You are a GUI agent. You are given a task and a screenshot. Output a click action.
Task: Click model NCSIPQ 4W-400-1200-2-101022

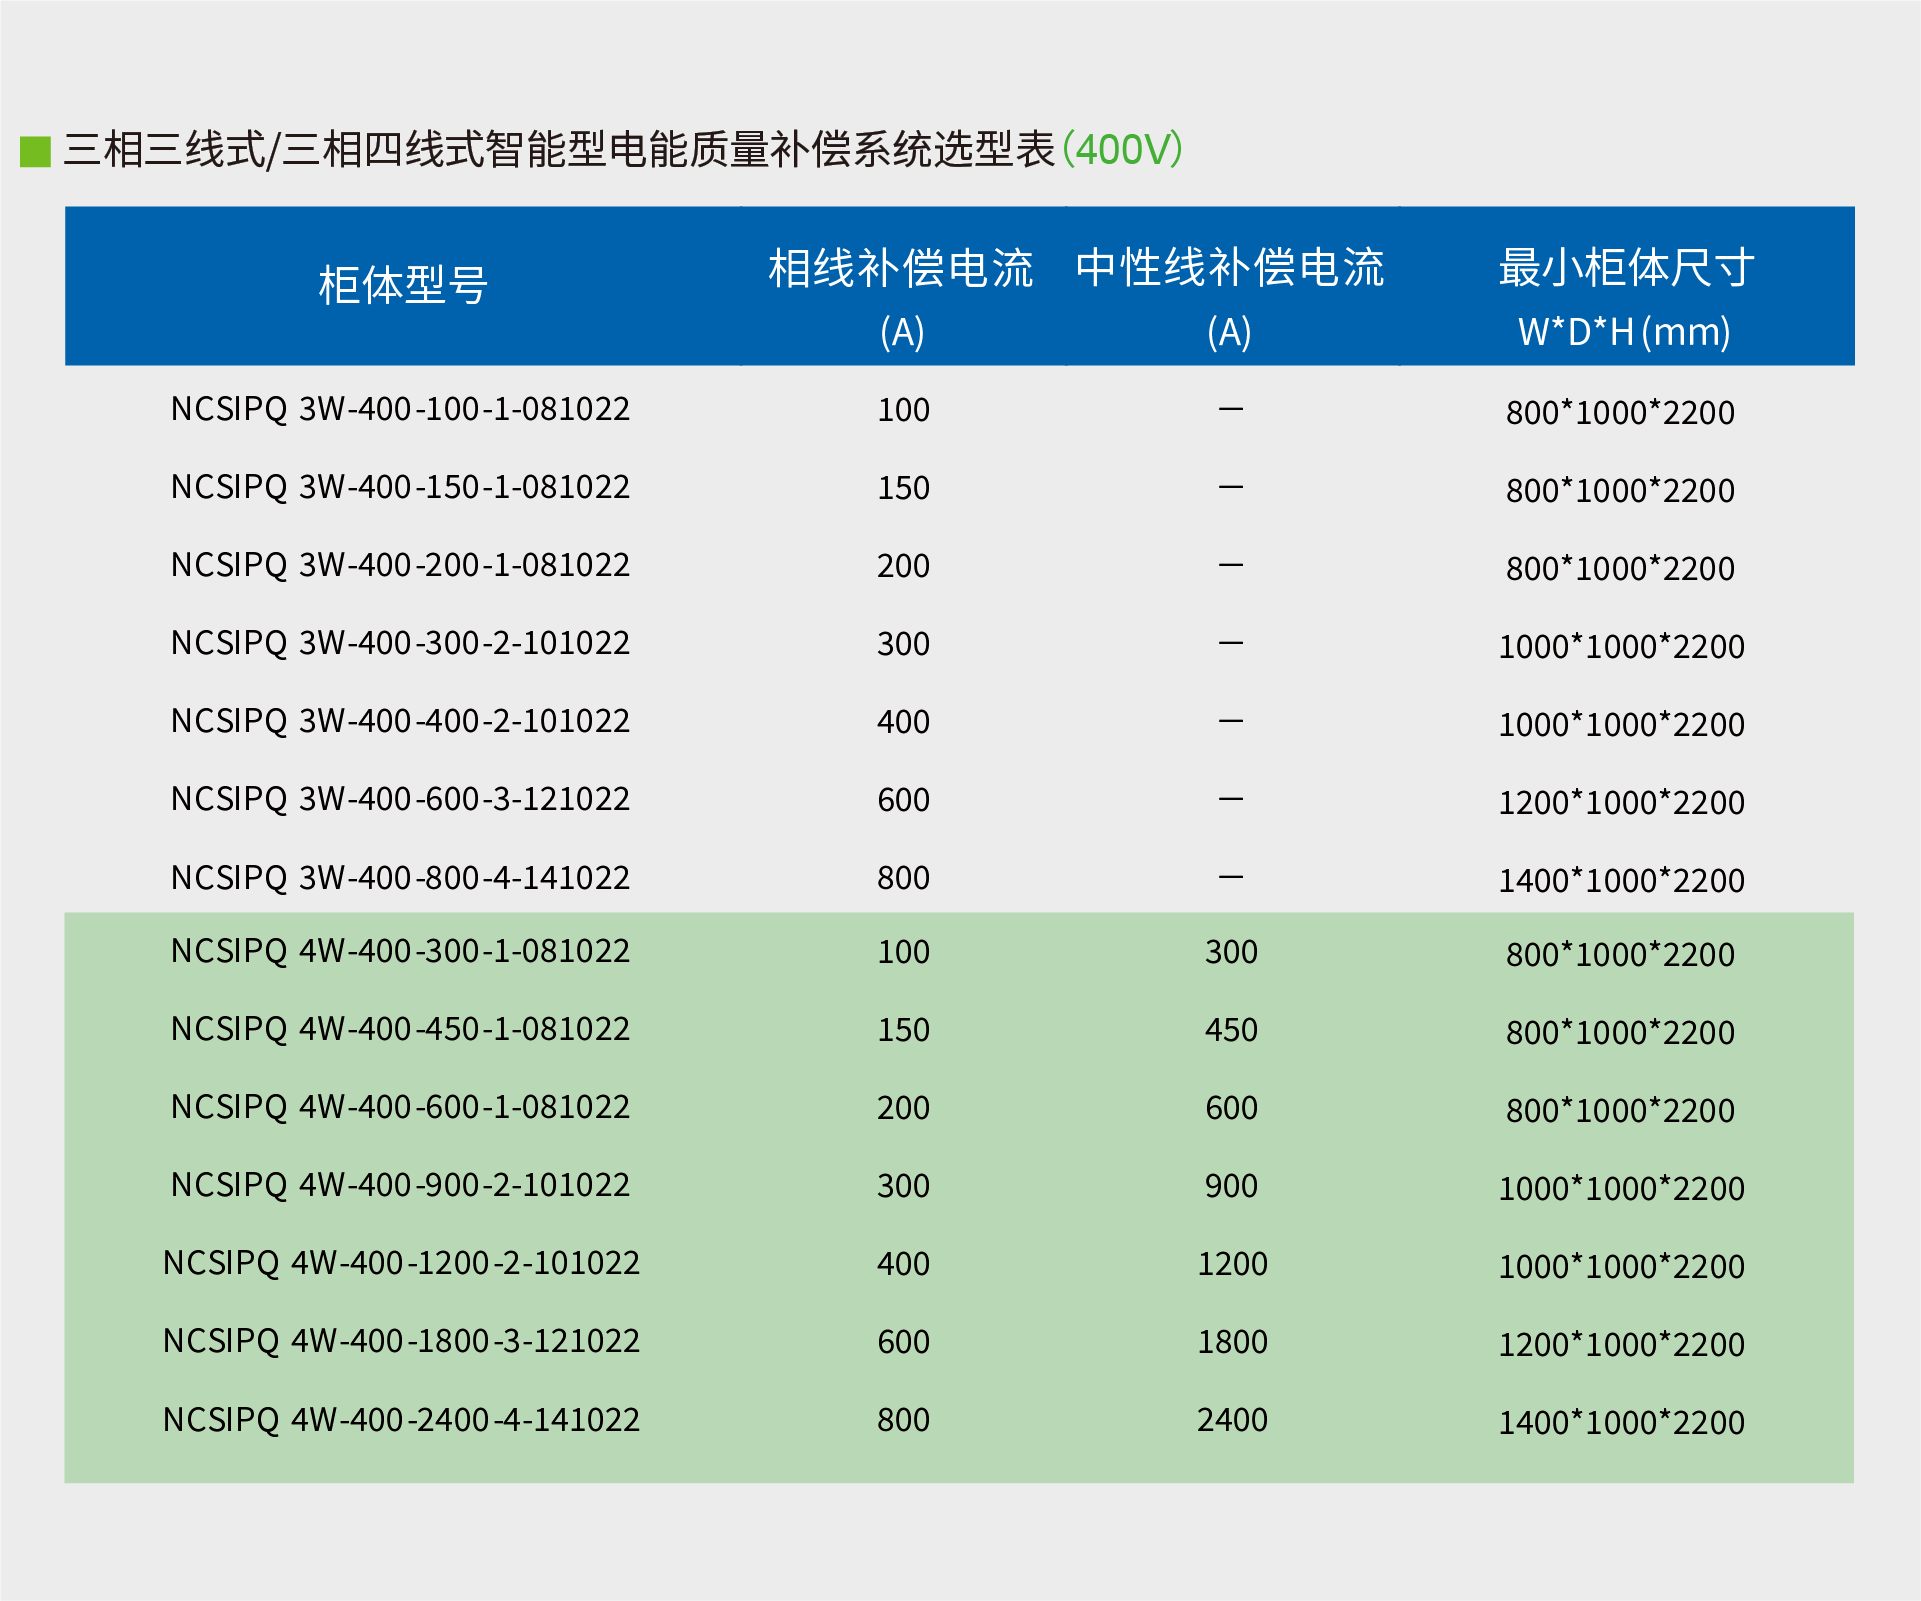tap(400, 1263)
